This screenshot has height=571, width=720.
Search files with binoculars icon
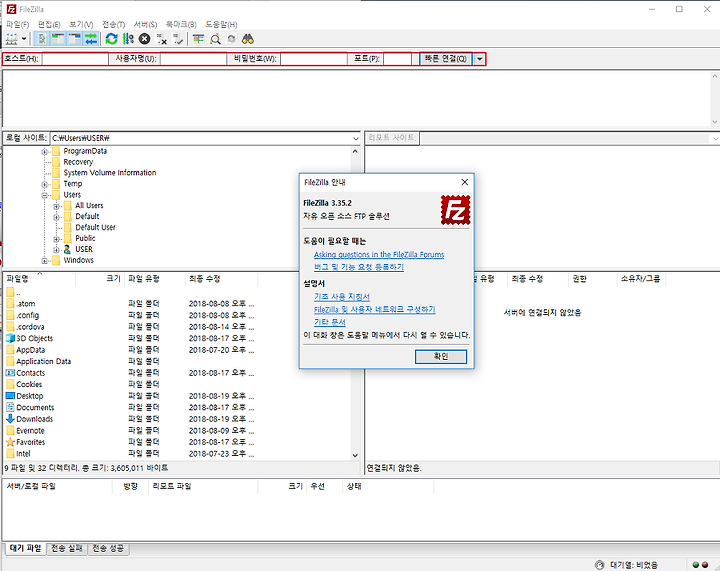[248, 39]
